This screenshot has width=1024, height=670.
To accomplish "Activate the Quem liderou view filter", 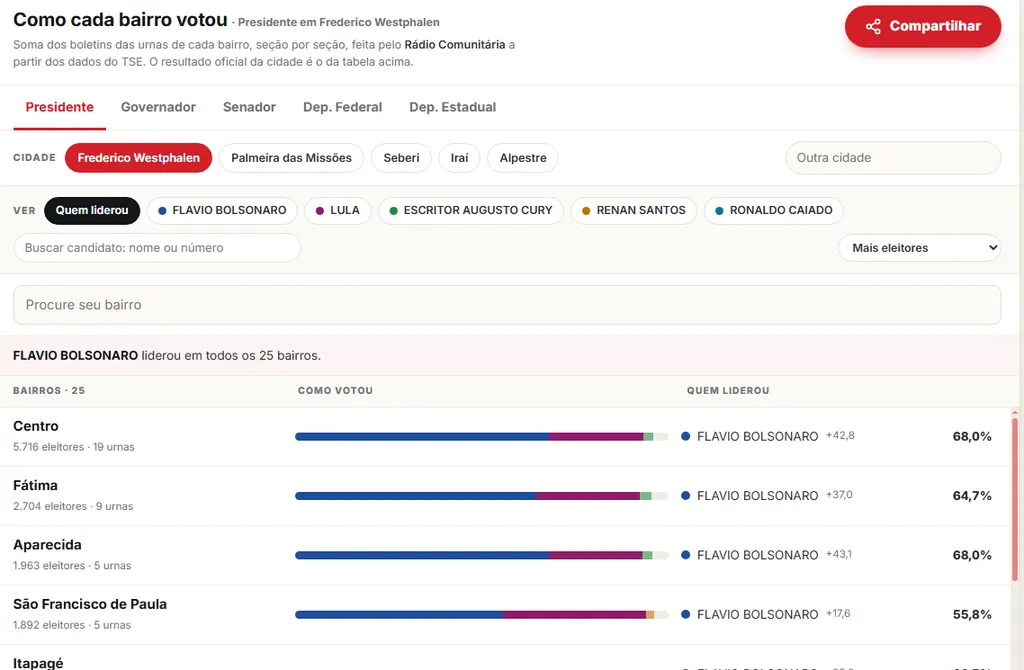I will [92, 210].
